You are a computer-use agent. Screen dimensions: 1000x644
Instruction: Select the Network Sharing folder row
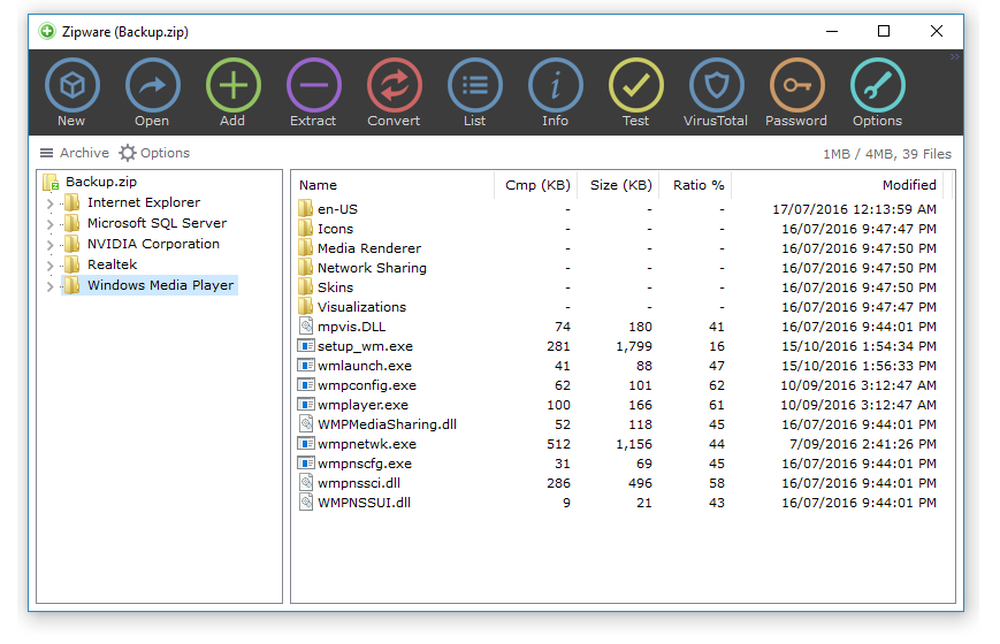pyautogui.click(x=618, y=268)
